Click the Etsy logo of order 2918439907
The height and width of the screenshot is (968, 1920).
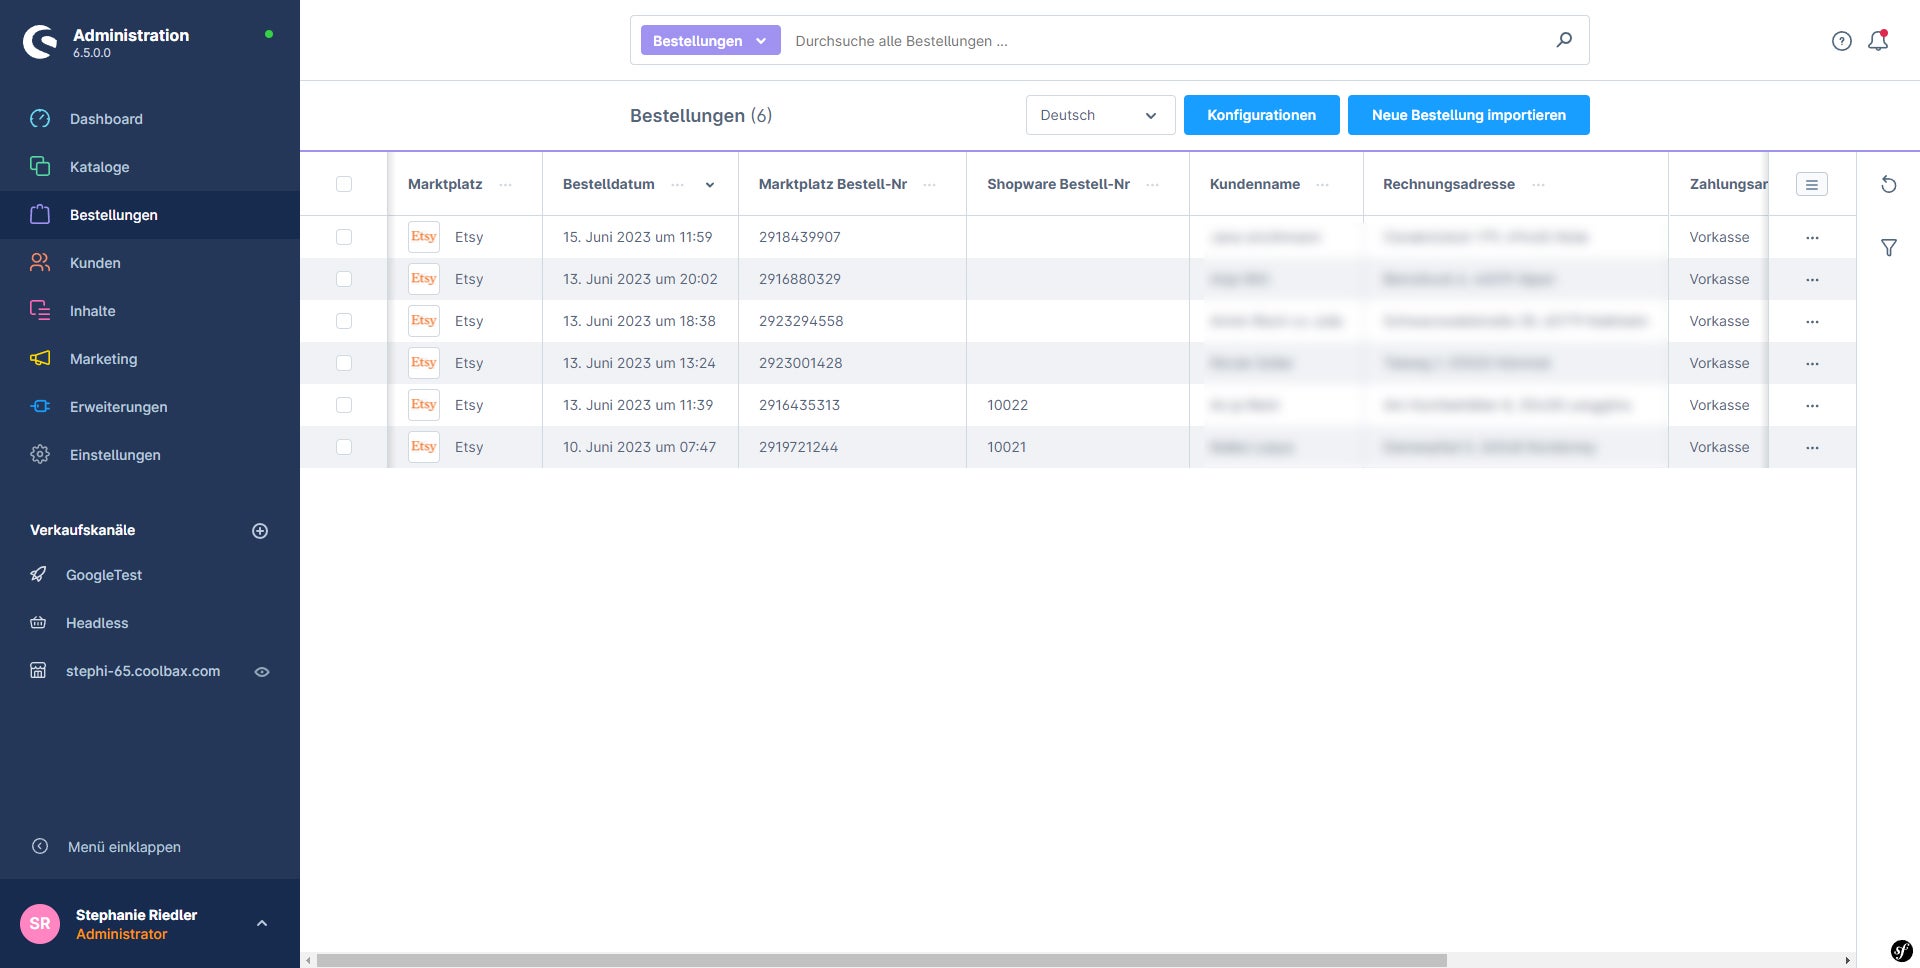[x=424, y=237]
